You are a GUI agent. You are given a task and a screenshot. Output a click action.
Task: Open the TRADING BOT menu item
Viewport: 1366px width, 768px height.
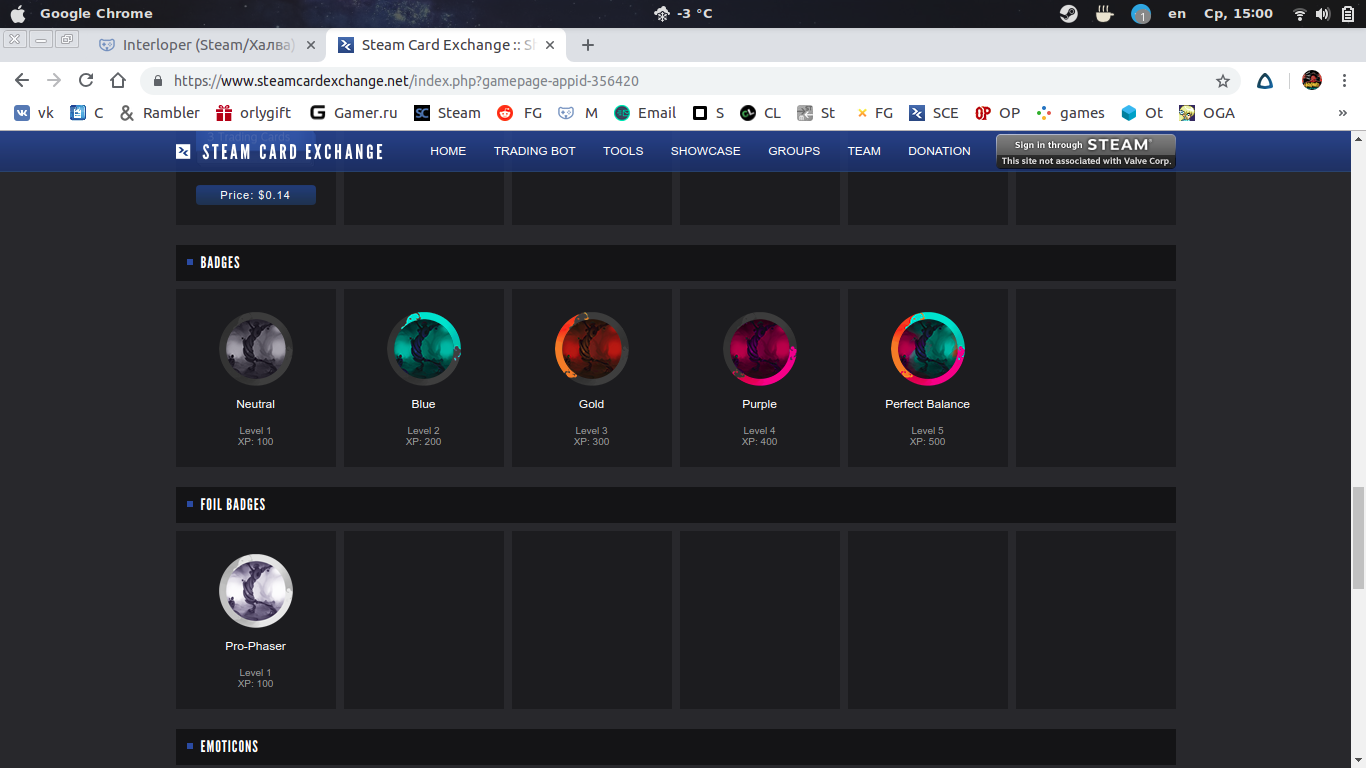click(x=535, y=151)
